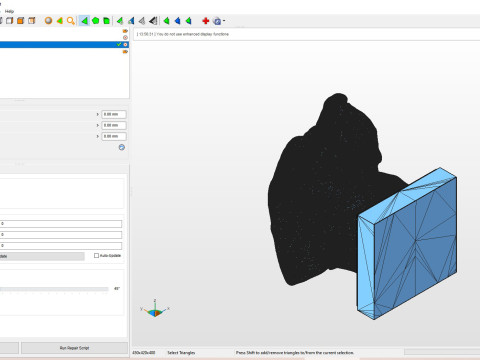
Task: Select the highlighted green triangle selection tool
Action: coord(84,21)
